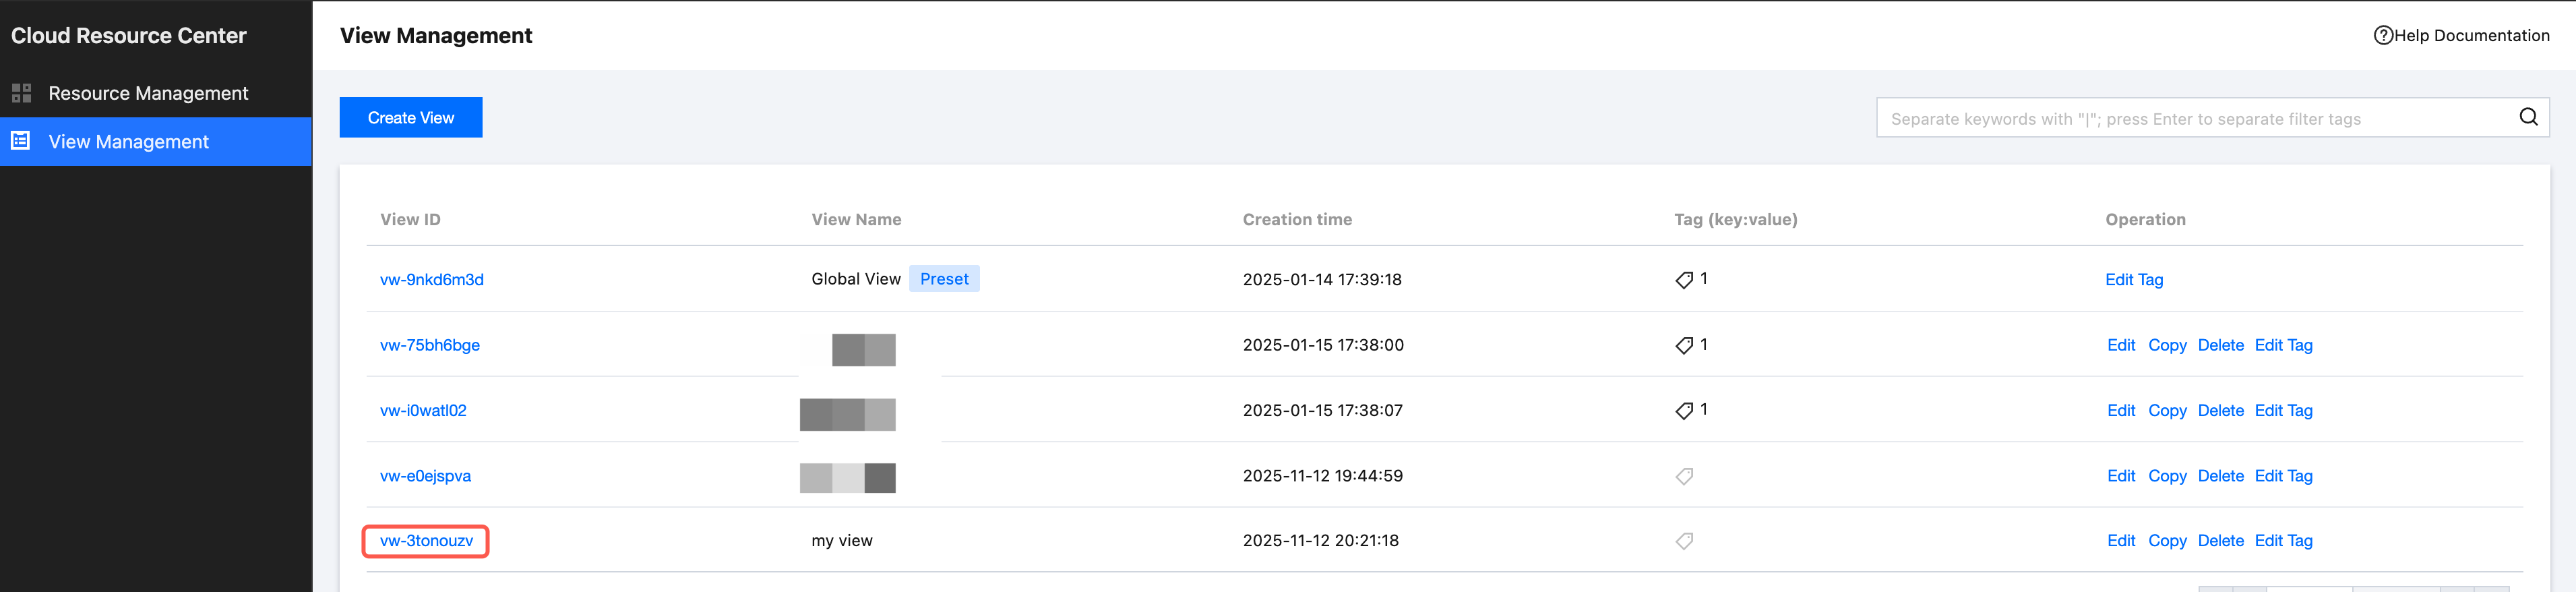This screenshot has height=592, width=2576.
Task: Open view ID vw-9nkd6m3d
Action: (x=431, y=280)
